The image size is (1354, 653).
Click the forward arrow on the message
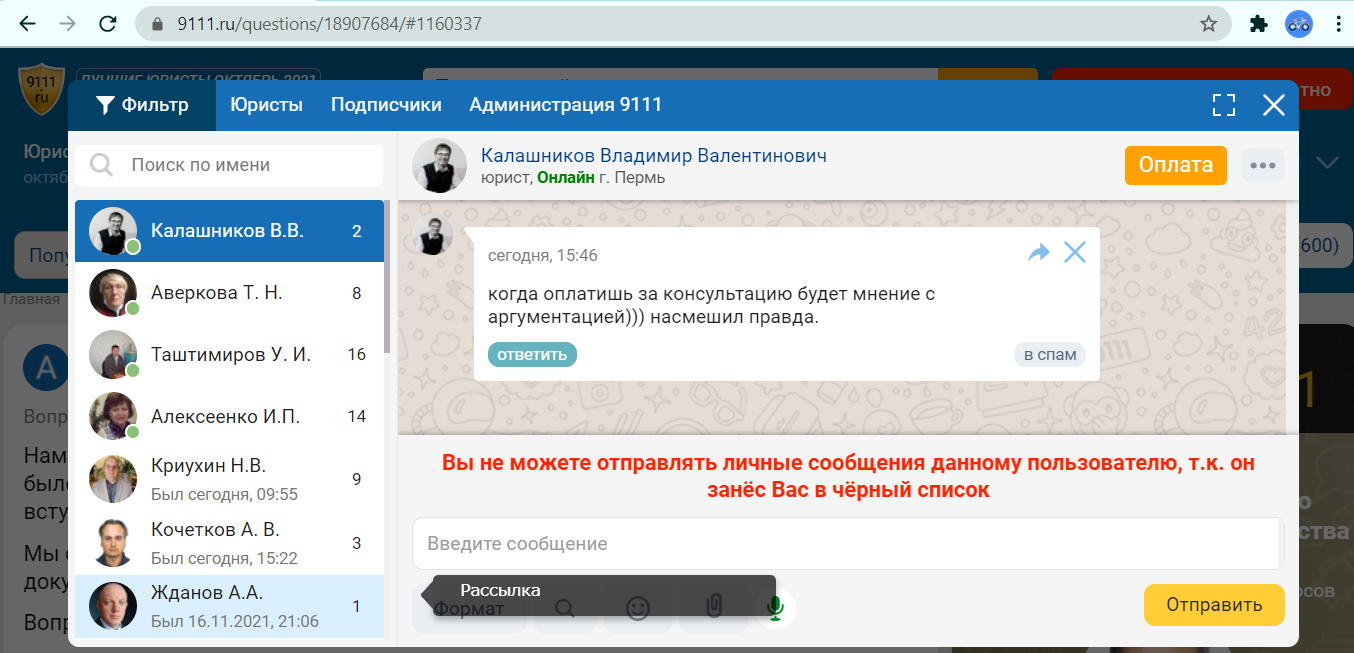tap(1039, 252)
